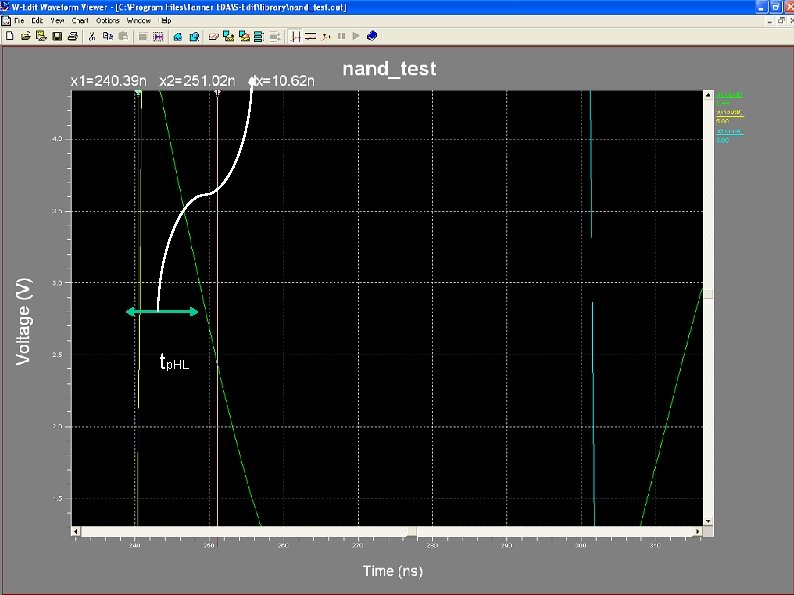The height and width of the screenshot is (595, 794).
Task: Click the stacked charts layout icon
Action: pyautogui.click(x=259, y=36)
